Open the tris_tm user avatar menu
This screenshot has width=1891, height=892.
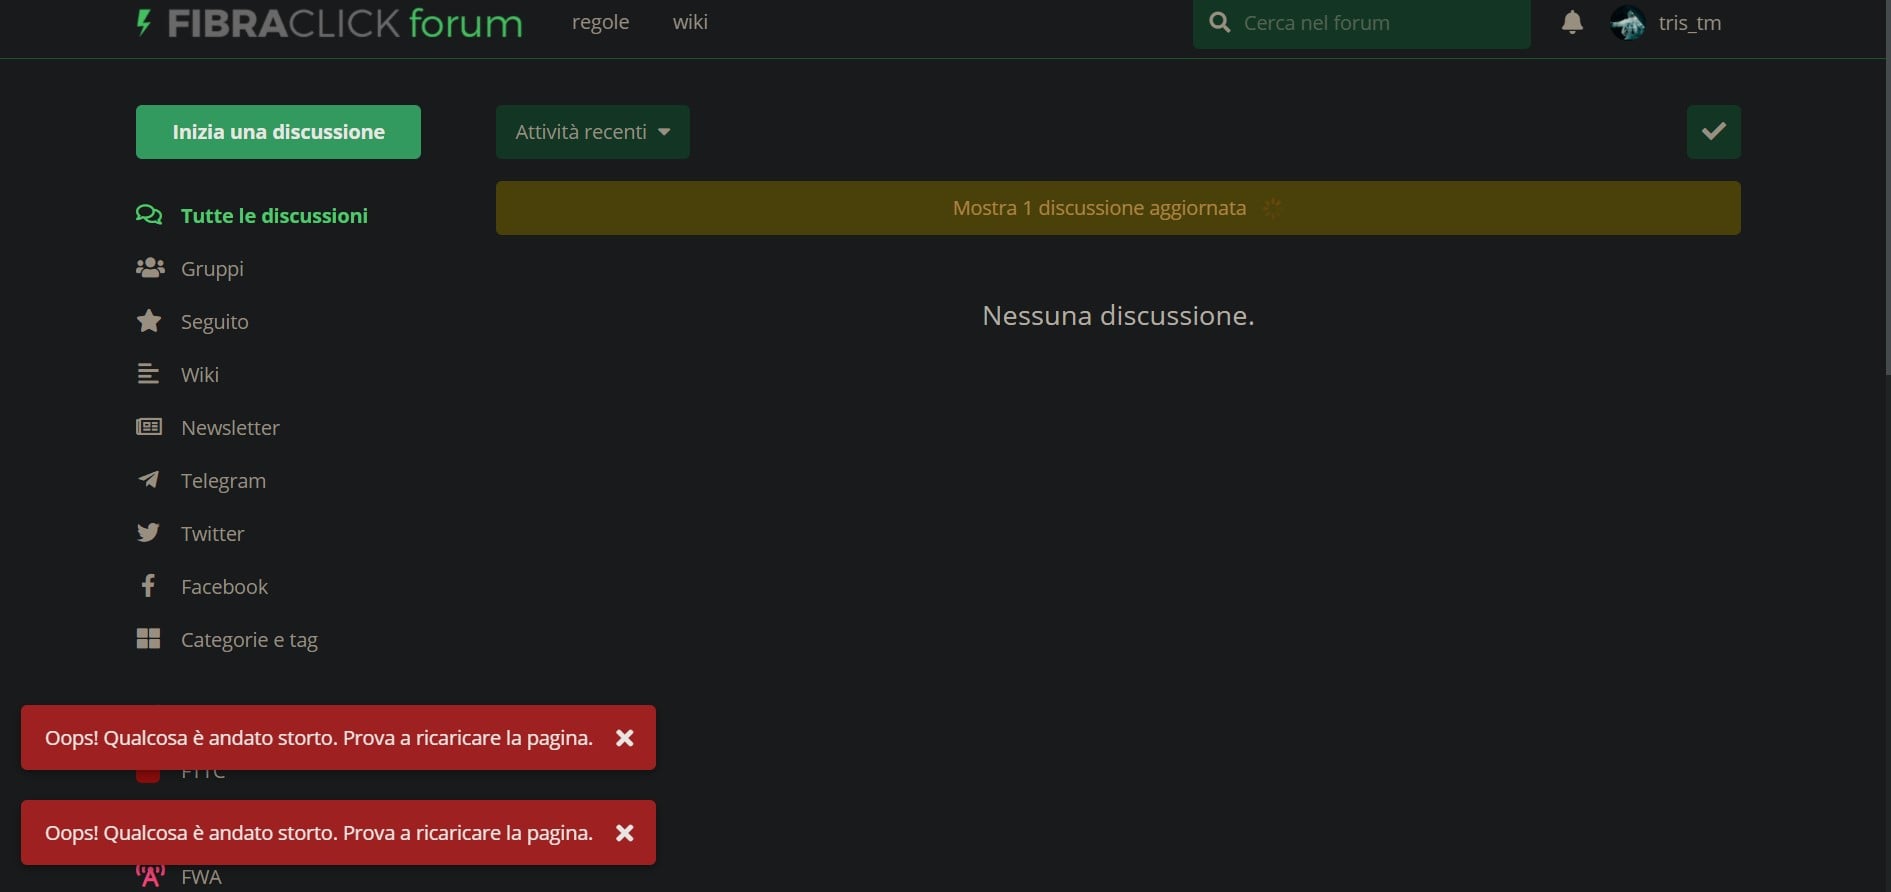pos(1628,23)
